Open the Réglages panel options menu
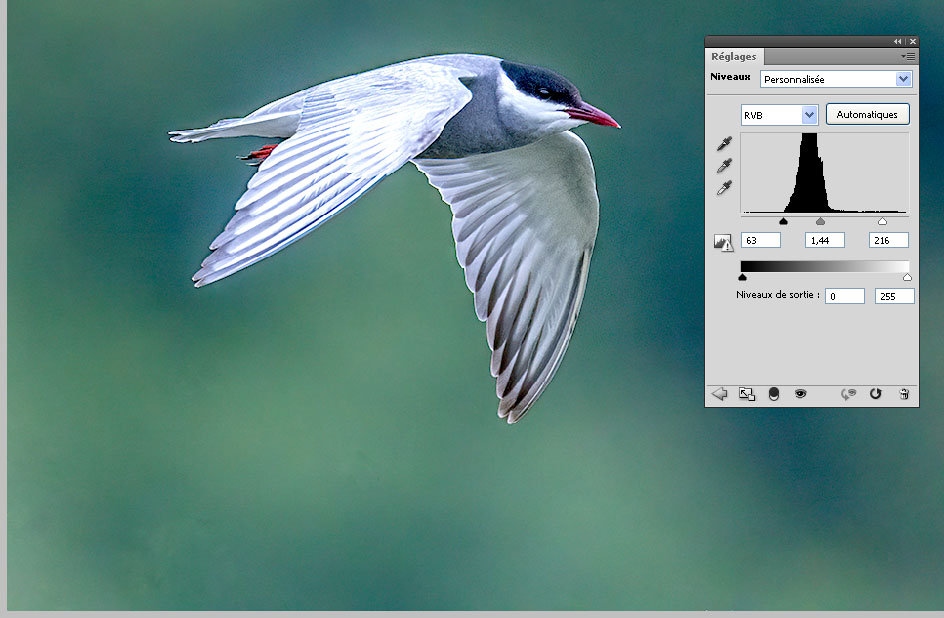This screenshot has height=618, width=944. point(908,57)
